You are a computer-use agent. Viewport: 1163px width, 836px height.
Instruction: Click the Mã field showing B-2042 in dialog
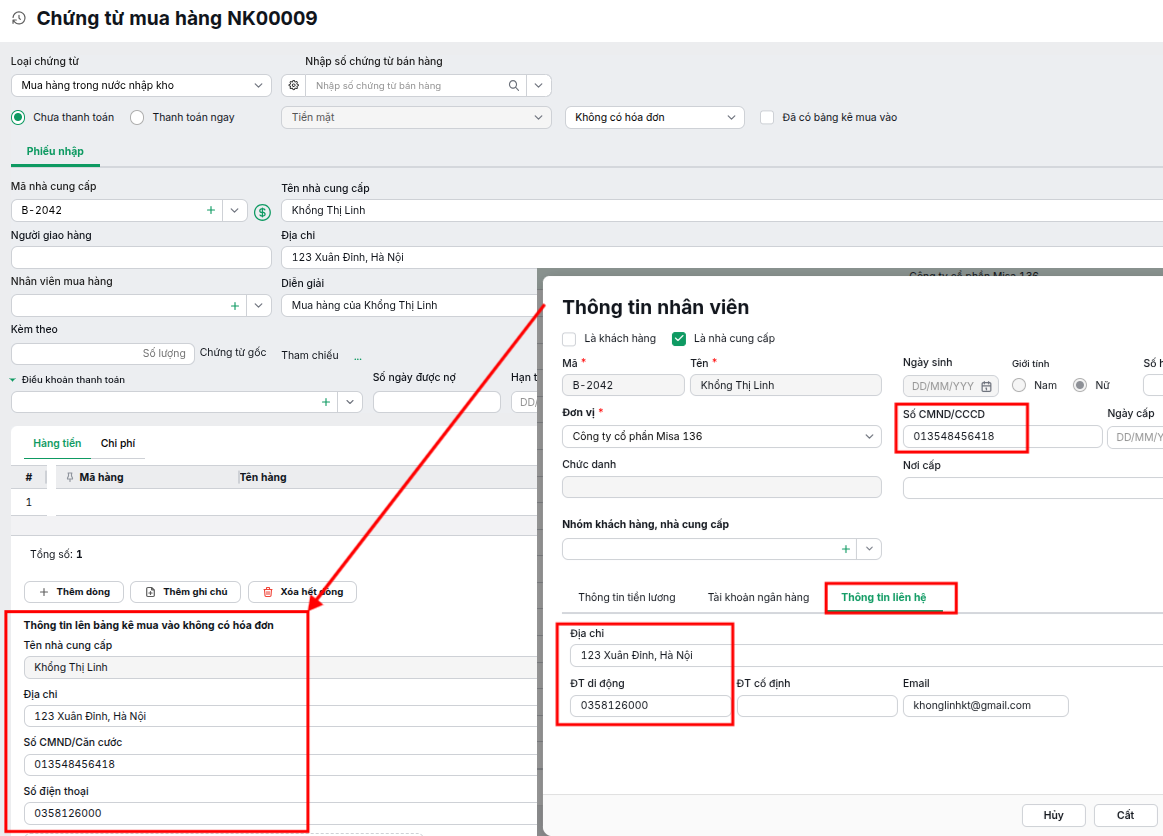click(623, 385)
